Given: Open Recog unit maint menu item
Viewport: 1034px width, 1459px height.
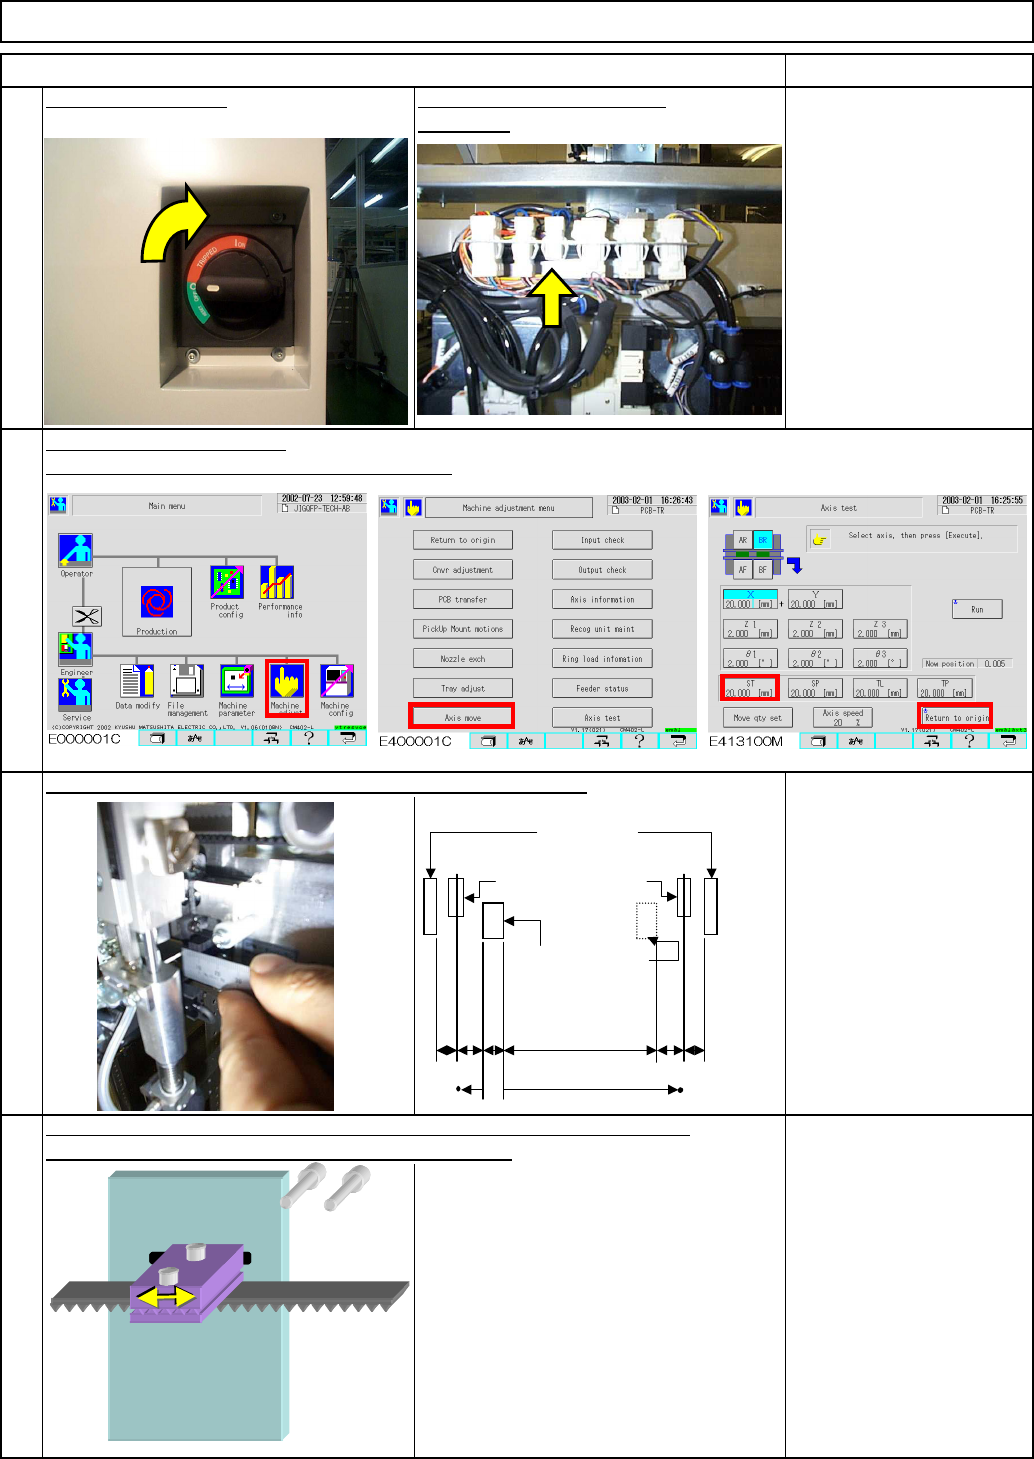Looking at the screenshot, I should click(x=602, y=629).
